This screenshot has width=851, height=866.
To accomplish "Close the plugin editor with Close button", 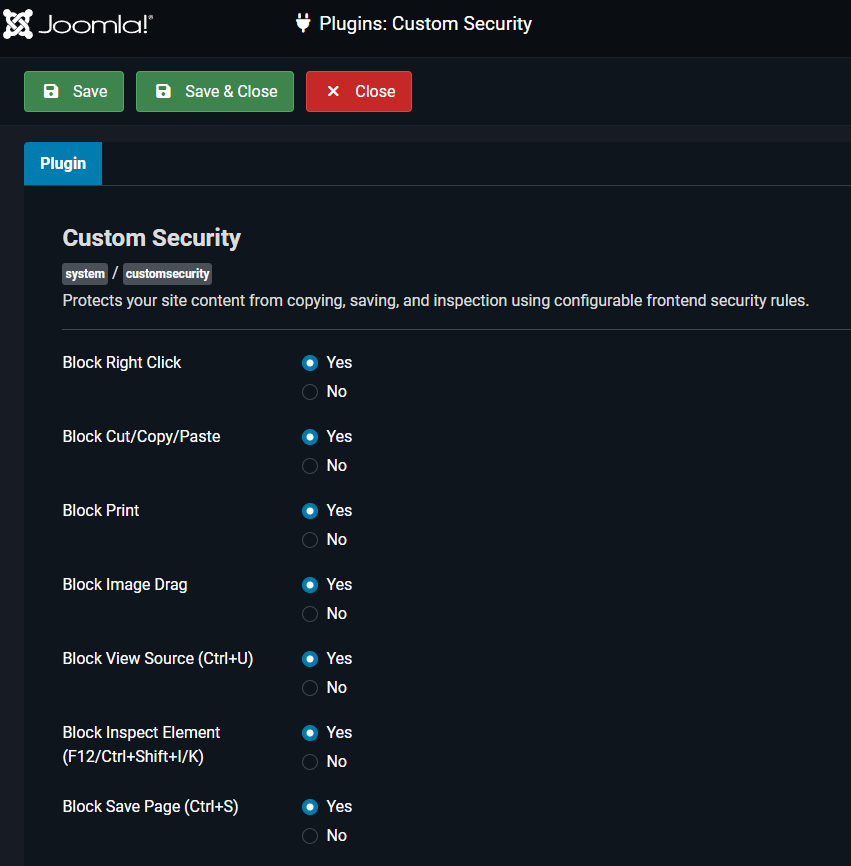I will (358, 91).
